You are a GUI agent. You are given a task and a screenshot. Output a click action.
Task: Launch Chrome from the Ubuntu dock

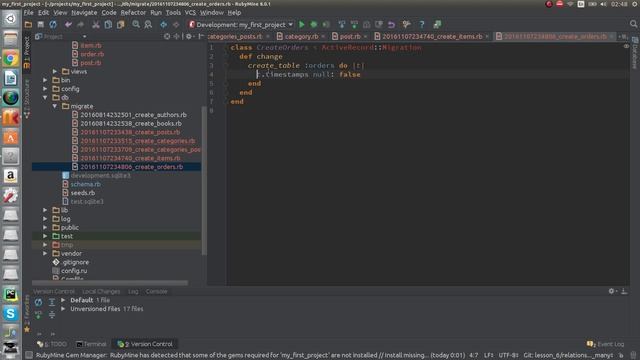(11, 58)
